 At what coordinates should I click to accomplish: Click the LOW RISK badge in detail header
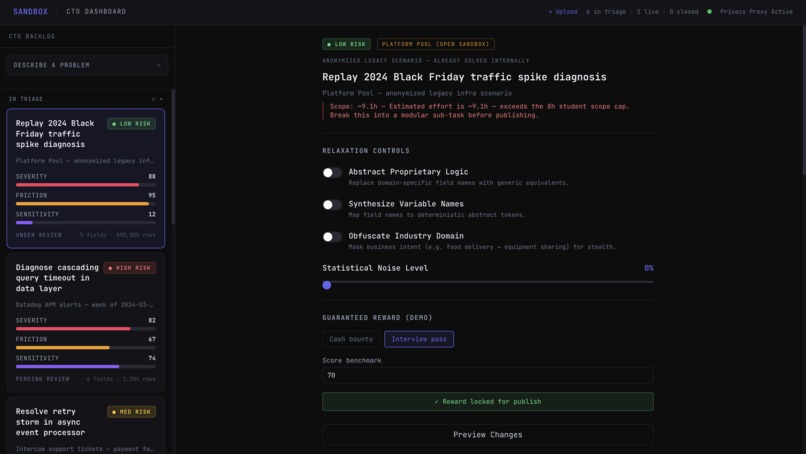coord(346,44)
